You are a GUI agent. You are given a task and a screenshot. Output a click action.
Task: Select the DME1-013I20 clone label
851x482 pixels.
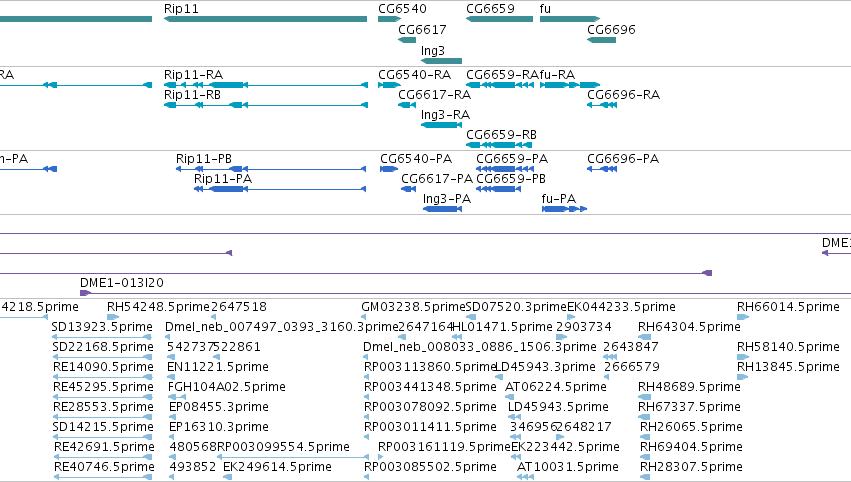tap(122, 283)
